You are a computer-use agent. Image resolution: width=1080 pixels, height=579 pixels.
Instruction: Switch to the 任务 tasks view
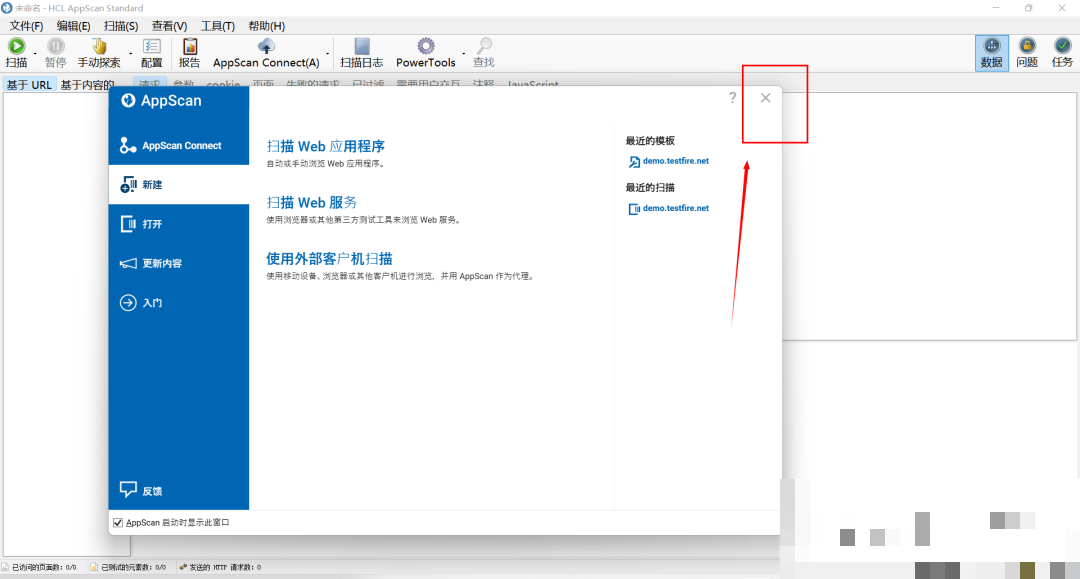click(1062, 53)
